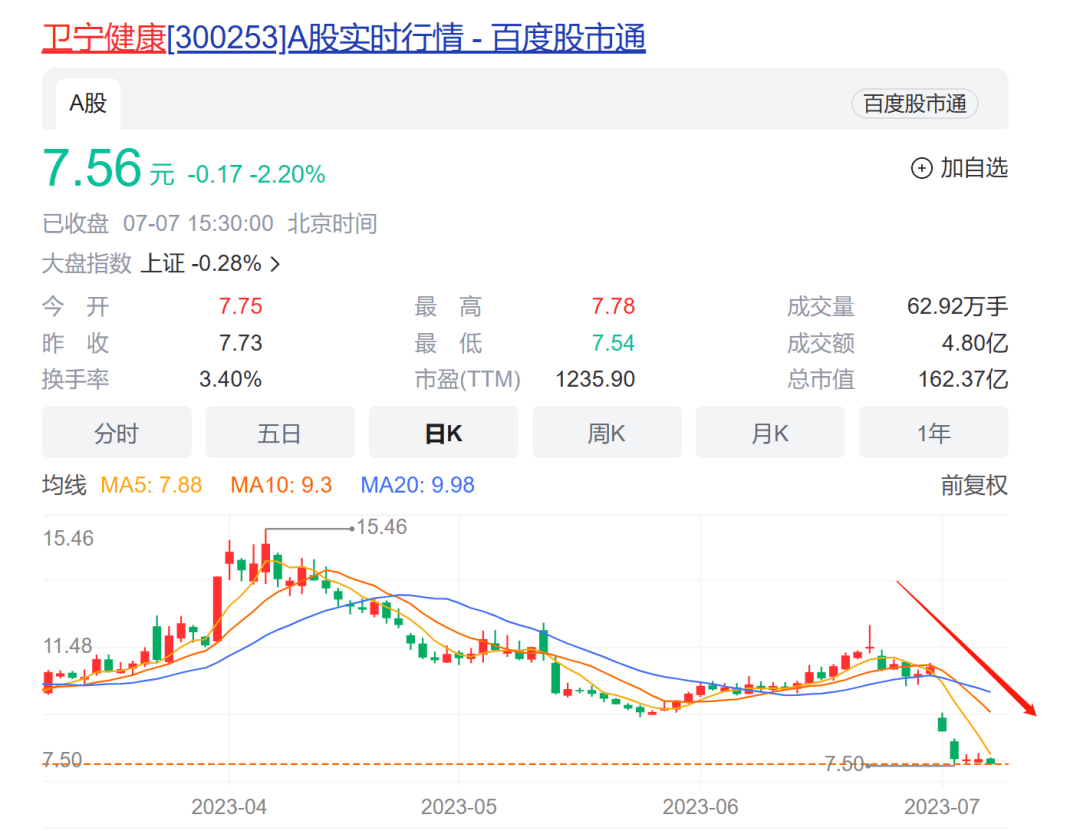Switch to the 分时 chart tab
Screen dimensions: 1080x831
point(116,433)
